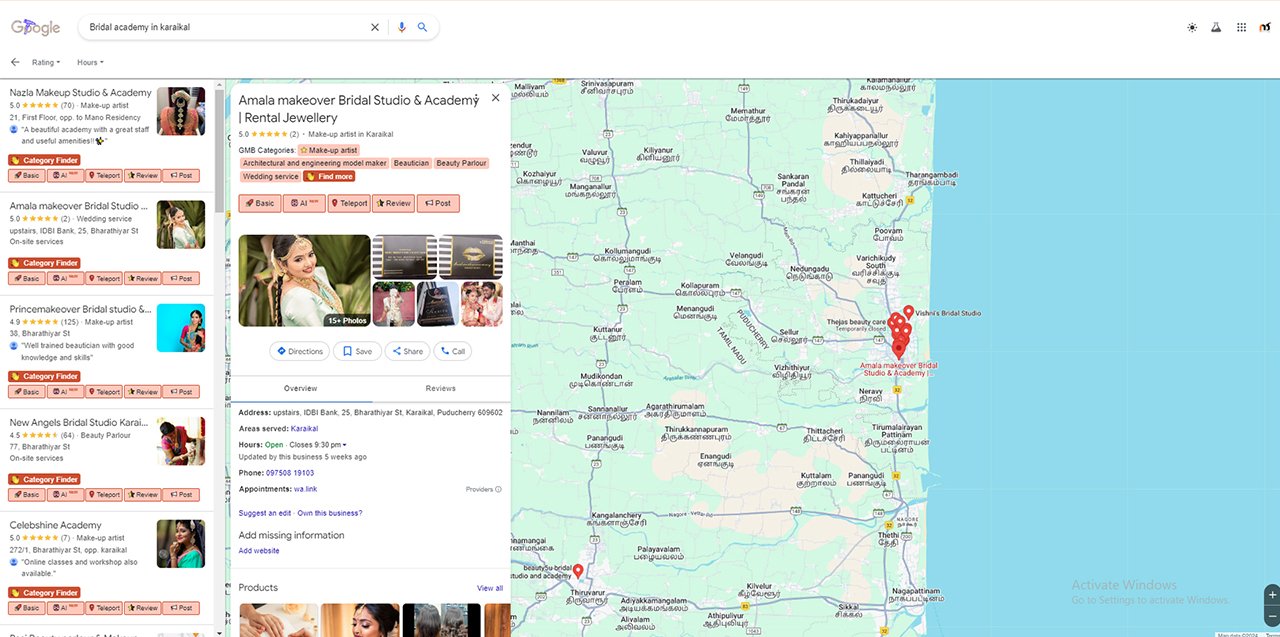This screenshot has height=637, width=1280.
Task: Open the Rating filter dropdown
Action: pyautogui.click(x=46, y=62)
